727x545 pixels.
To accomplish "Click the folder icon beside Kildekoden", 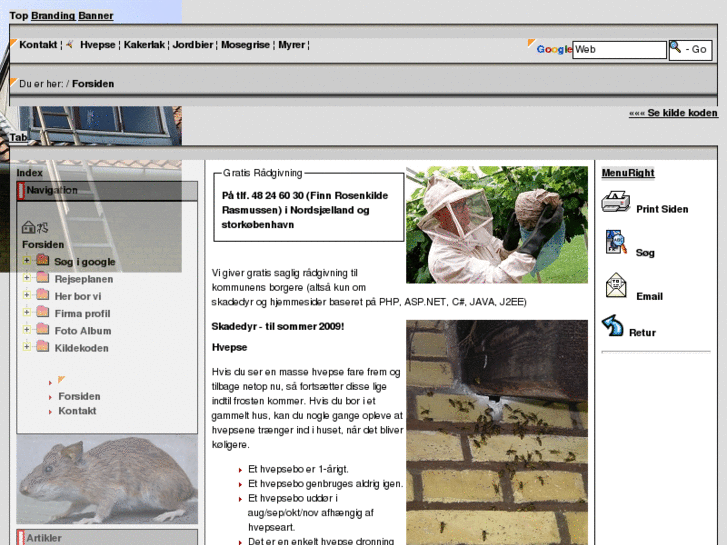I will point(43,346).
